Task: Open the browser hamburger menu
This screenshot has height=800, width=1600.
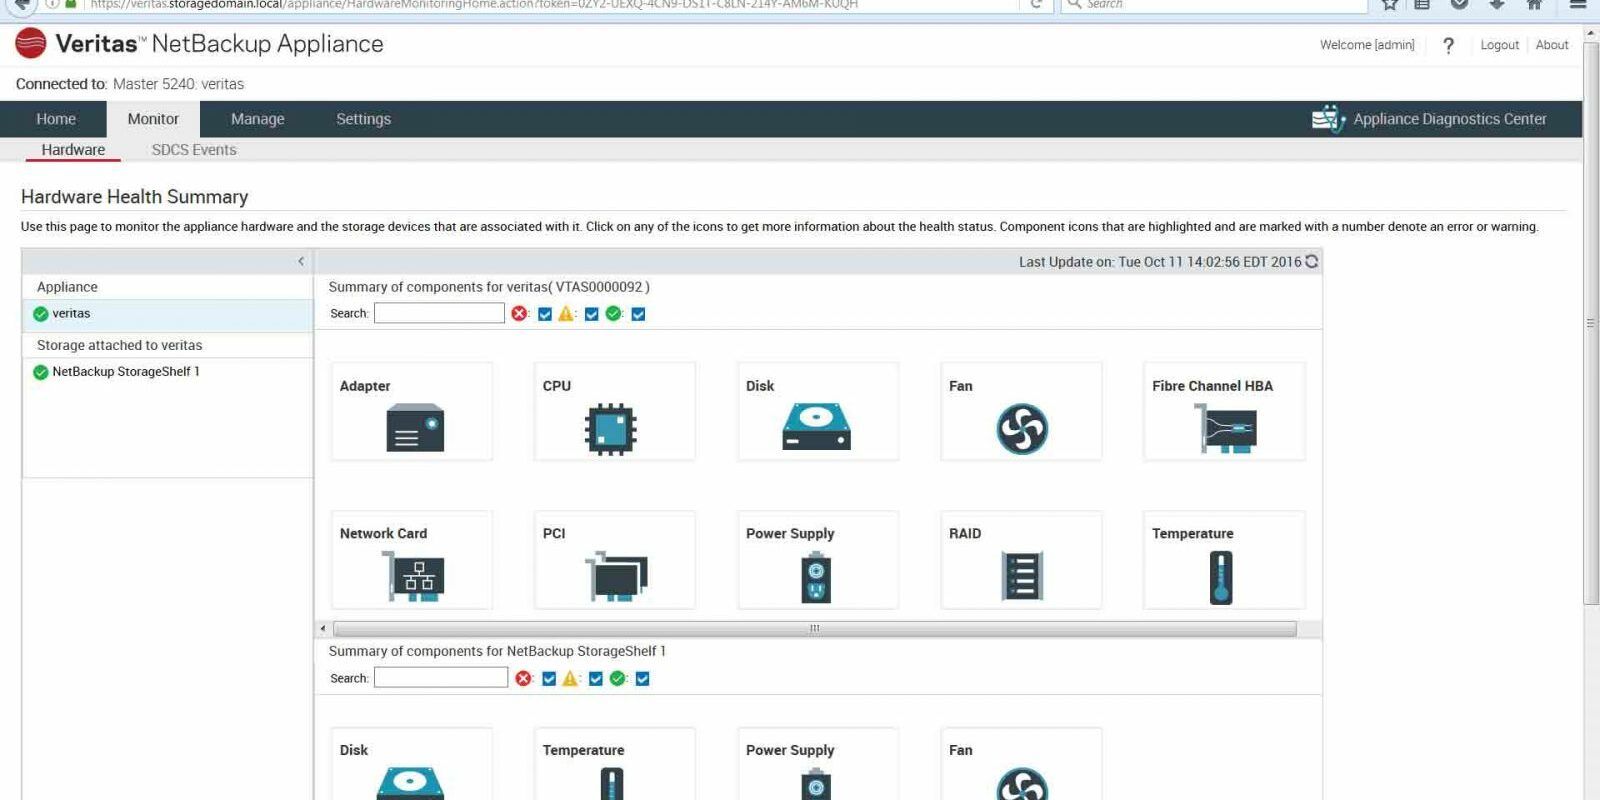Action: [x=1578, y=4]
